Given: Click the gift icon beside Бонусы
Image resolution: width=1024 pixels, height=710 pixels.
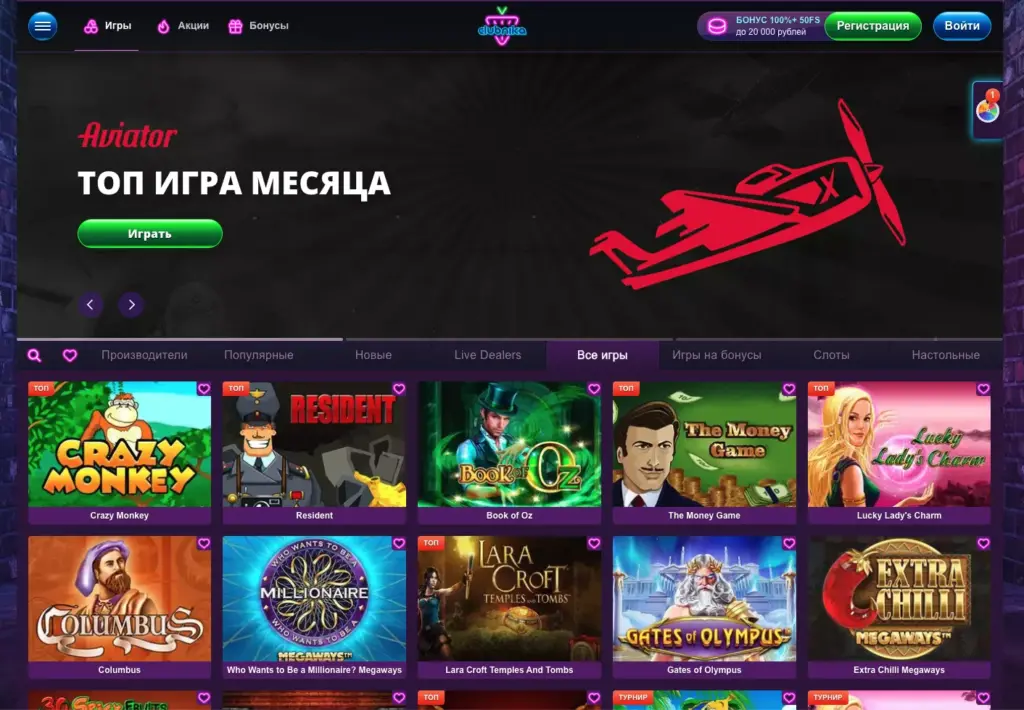Looking at the screenshot, I should click(235, 26).
